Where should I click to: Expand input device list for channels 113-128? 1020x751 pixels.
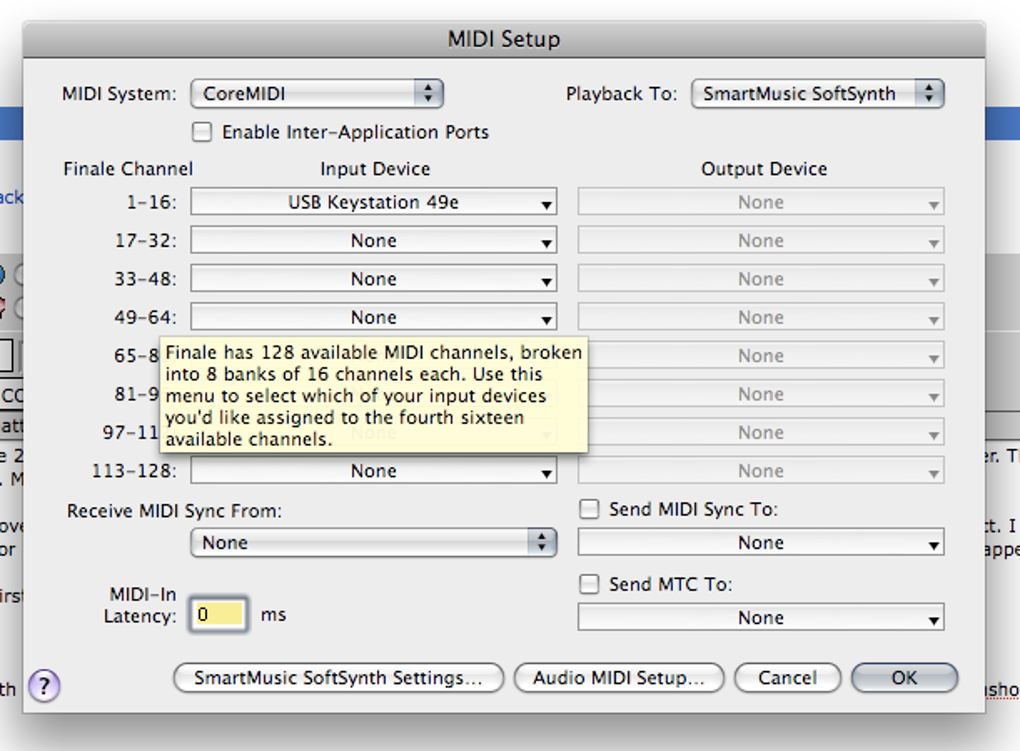pyautogui.click(x=373, y=471)
